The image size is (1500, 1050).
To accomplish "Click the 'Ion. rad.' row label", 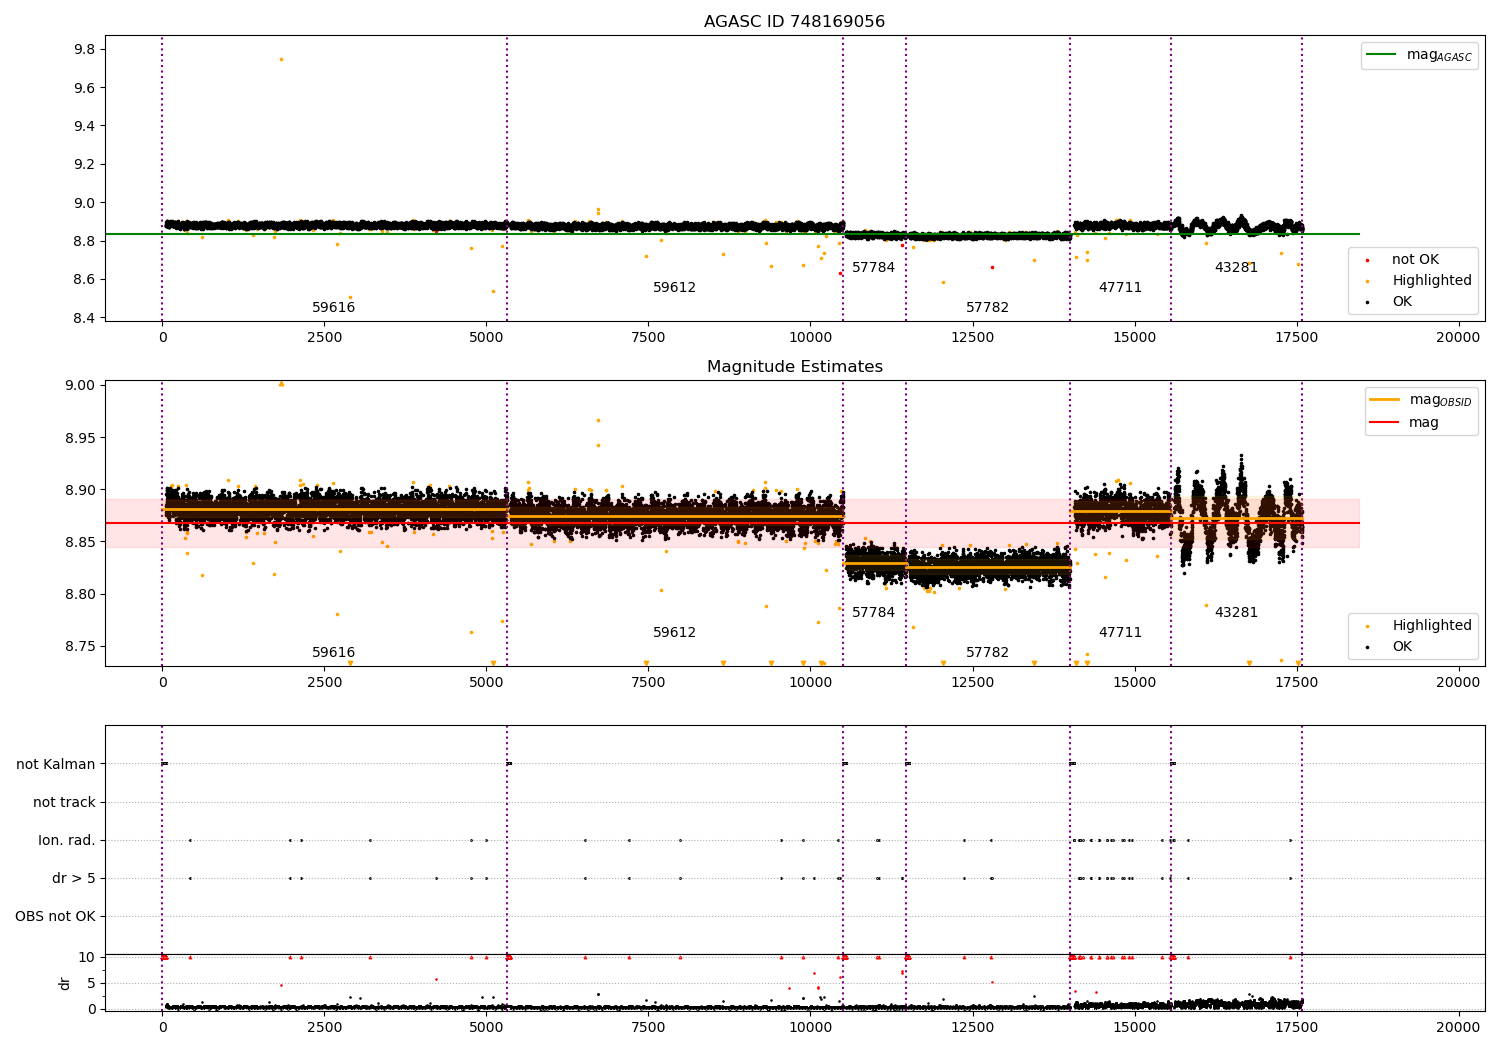I will (x=67, y=841).
